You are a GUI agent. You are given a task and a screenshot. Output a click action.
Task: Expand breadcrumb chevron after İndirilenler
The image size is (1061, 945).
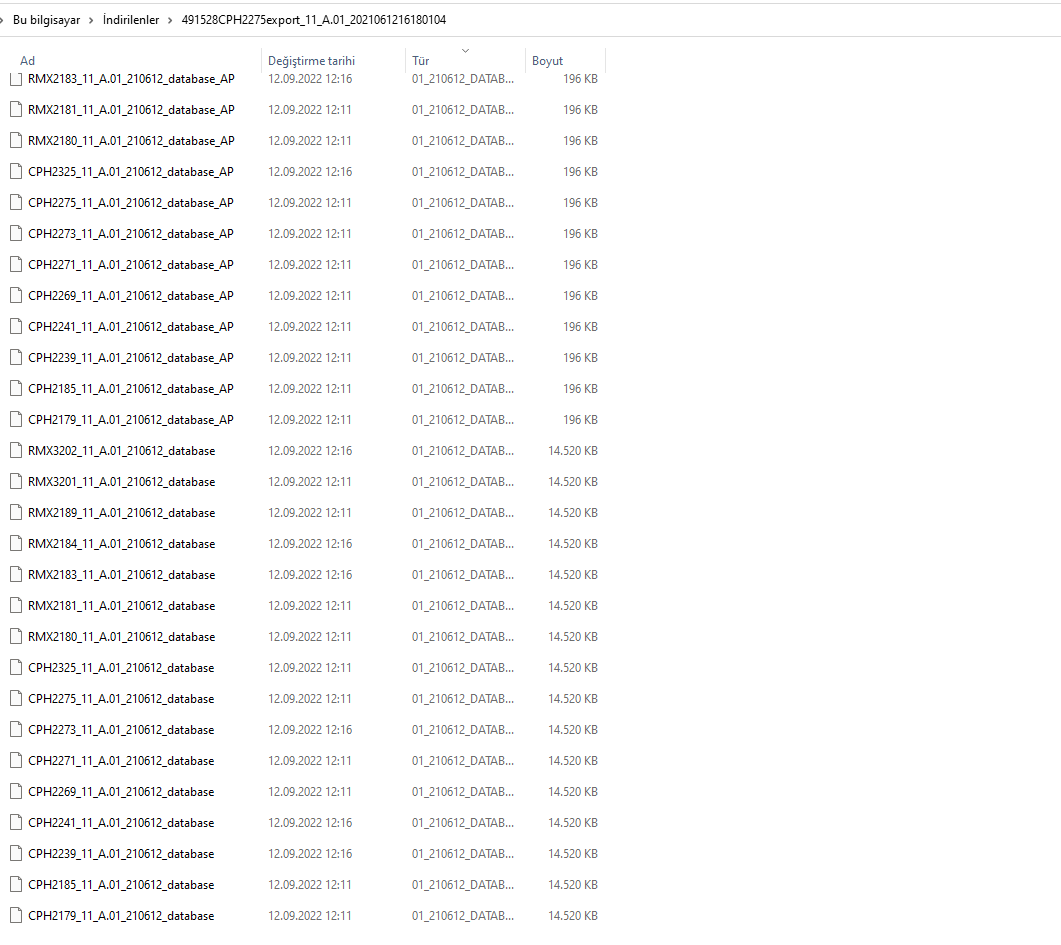coord(171,20)
